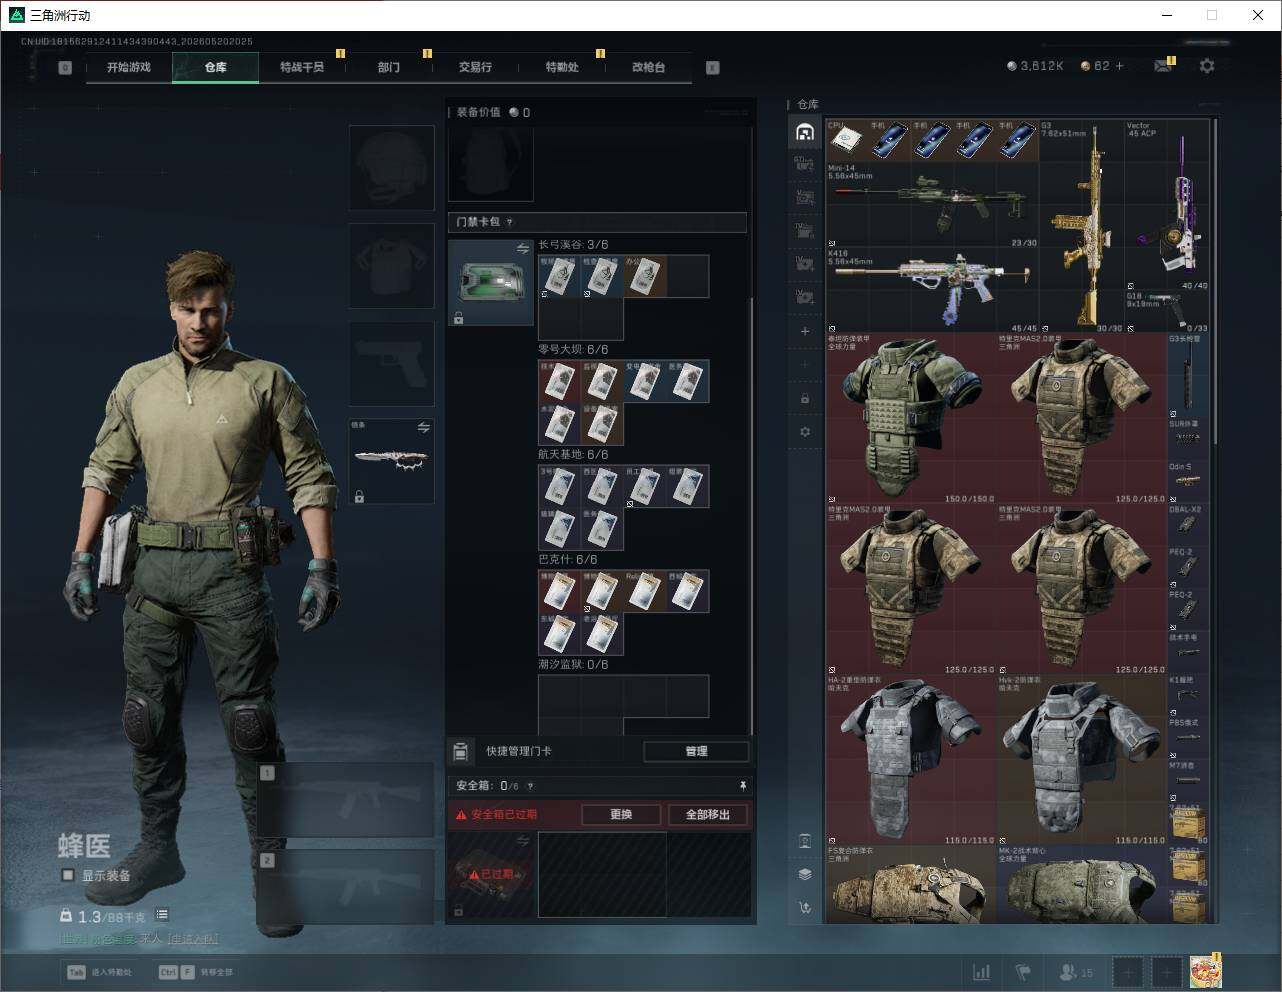The image size is (1282, 992).
Task: Click the 航天基地: 6/6 label
Action: 573,455
